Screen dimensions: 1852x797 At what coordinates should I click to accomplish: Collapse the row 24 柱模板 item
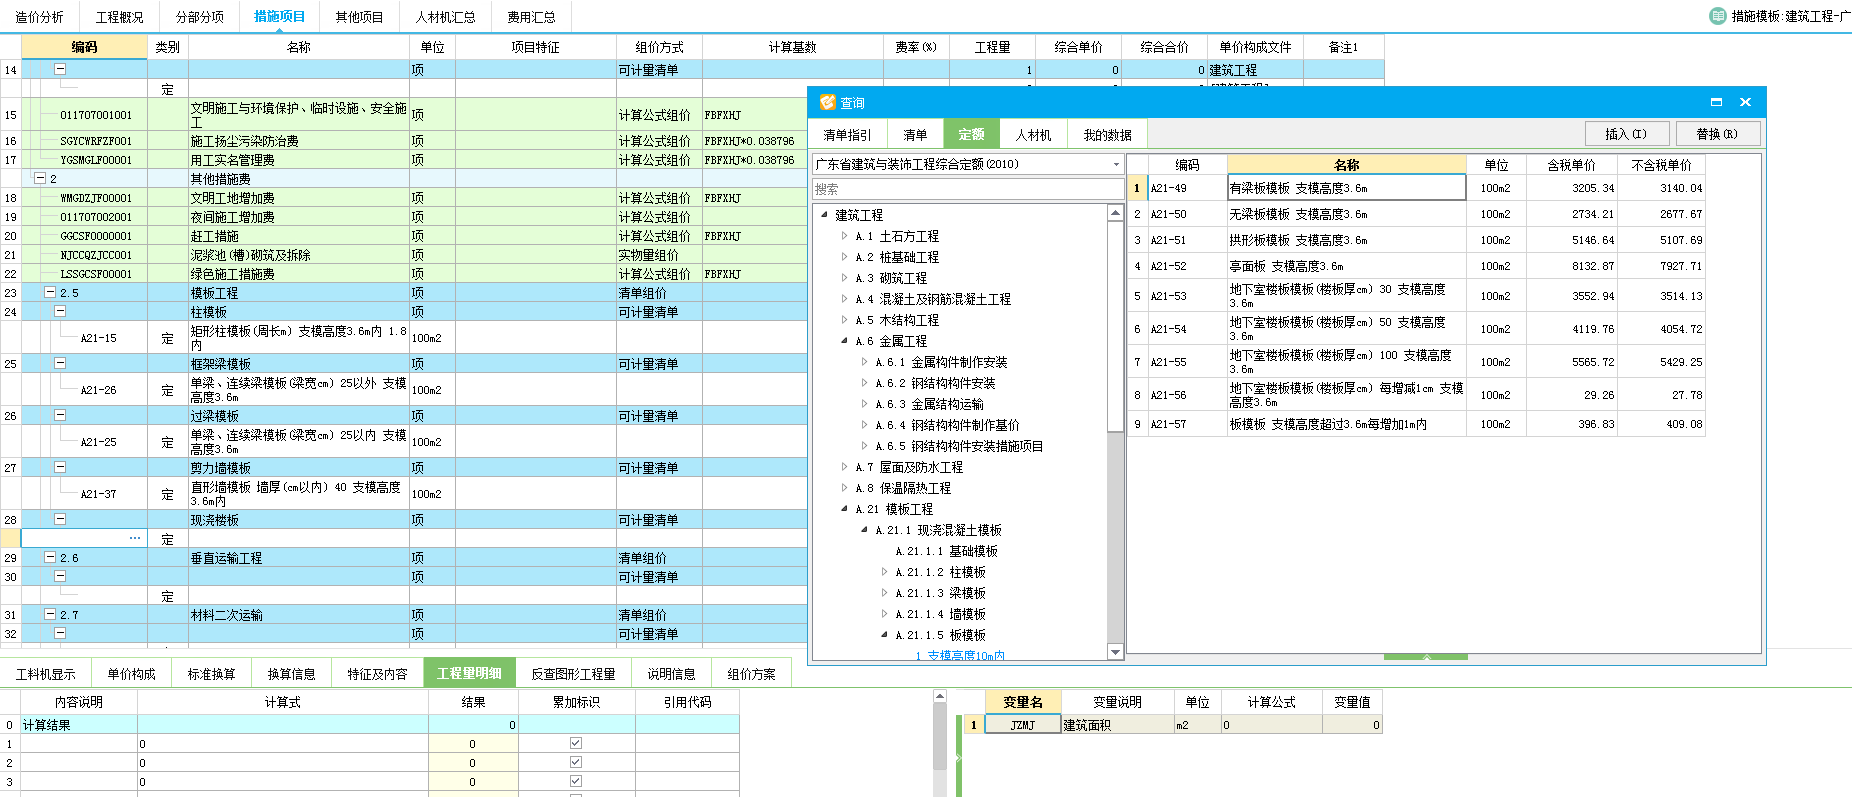60,311
